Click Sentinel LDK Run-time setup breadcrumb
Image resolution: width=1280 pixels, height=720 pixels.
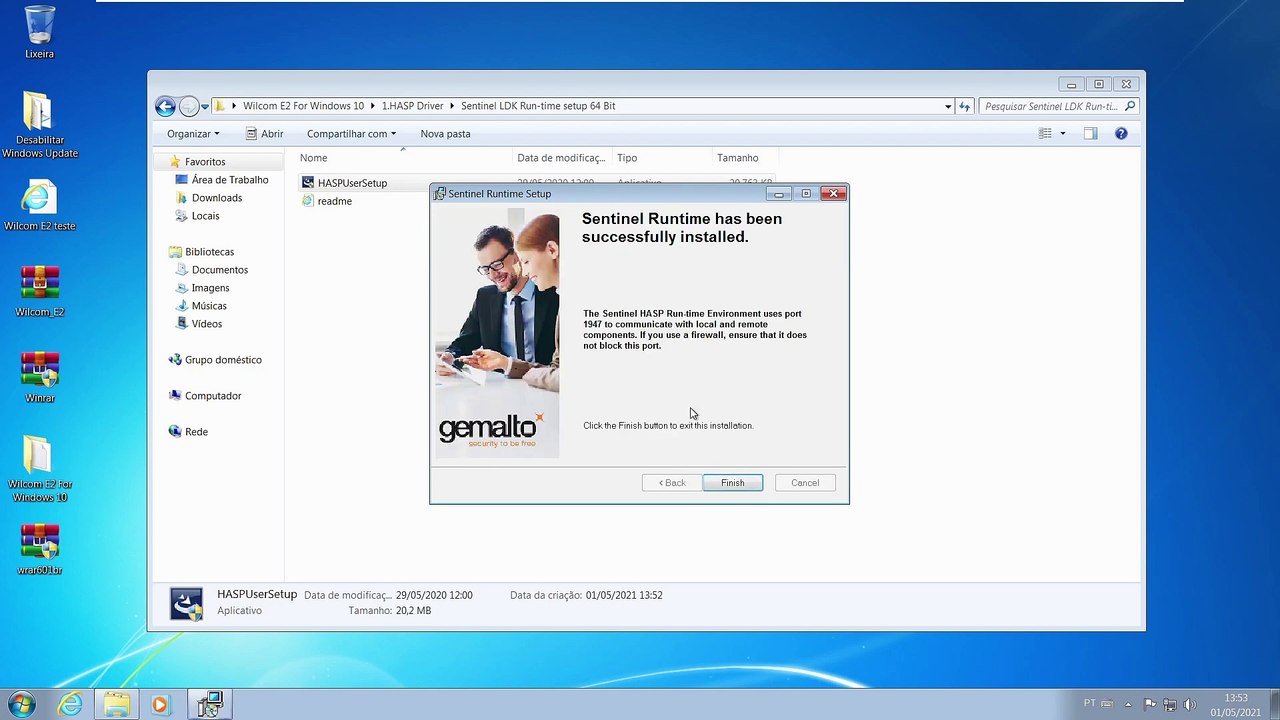538,106
